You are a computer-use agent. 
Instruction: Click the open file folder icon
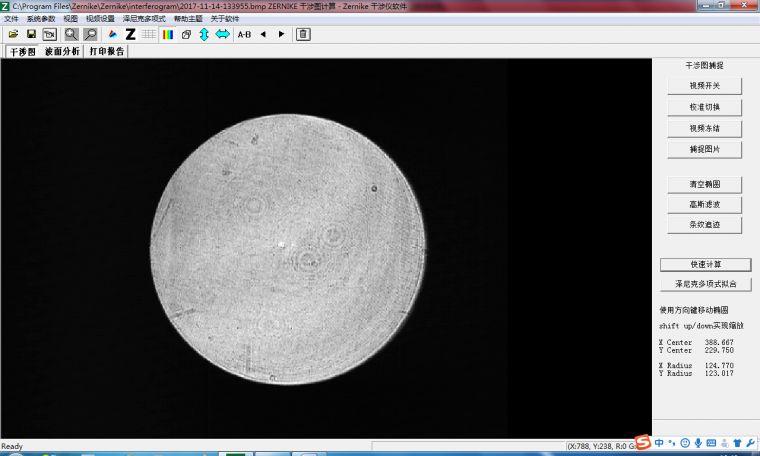point(13,34)
